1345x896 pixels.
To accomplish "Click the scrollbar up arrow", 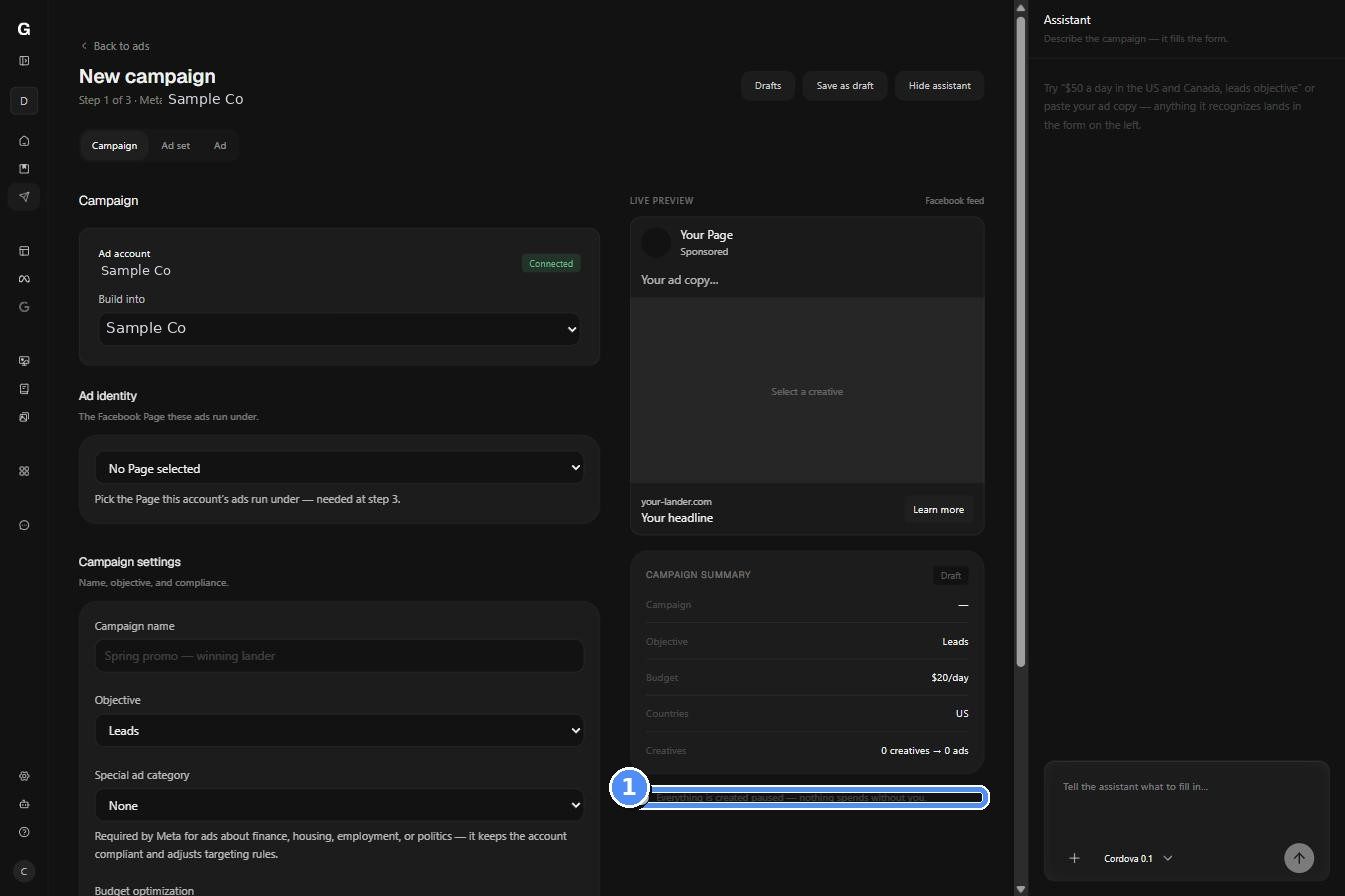I will tap(1021, 7).
